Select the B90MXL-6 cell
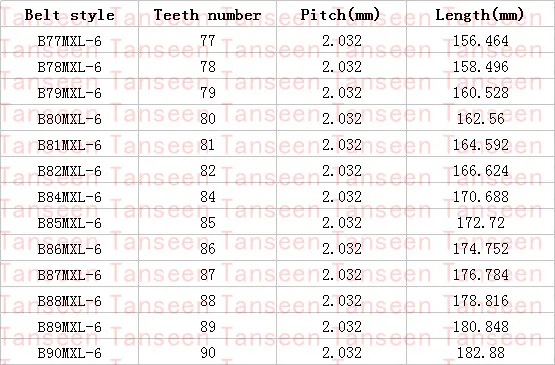Screen dimensions: 555x365 point(69,353)
